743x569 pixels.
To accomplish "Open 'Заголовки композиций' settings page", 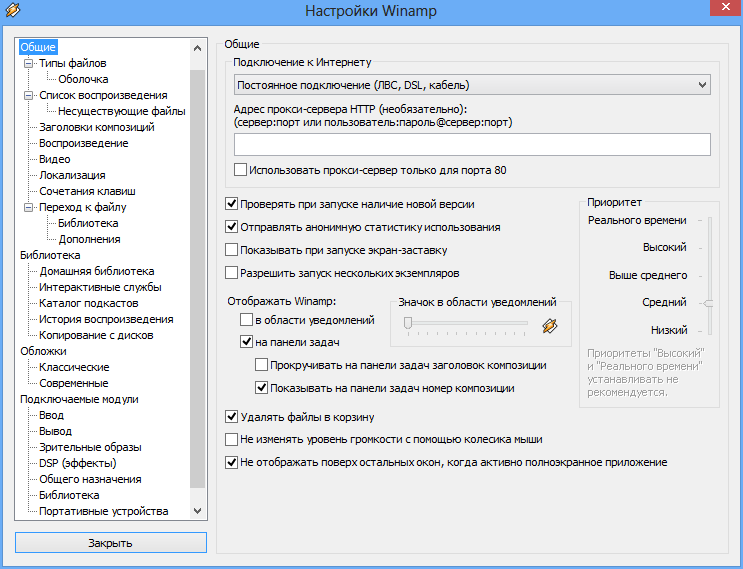I will [x=97, y=127].
